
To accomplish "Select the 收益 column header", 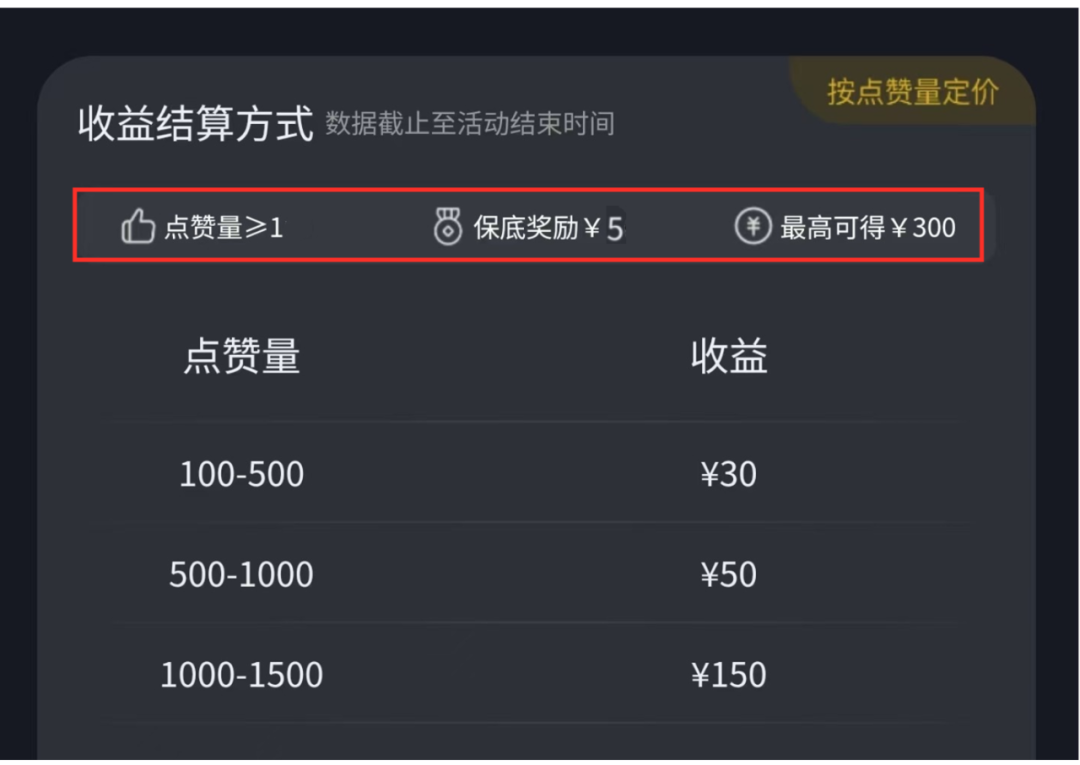I will [x=729, y=357].
